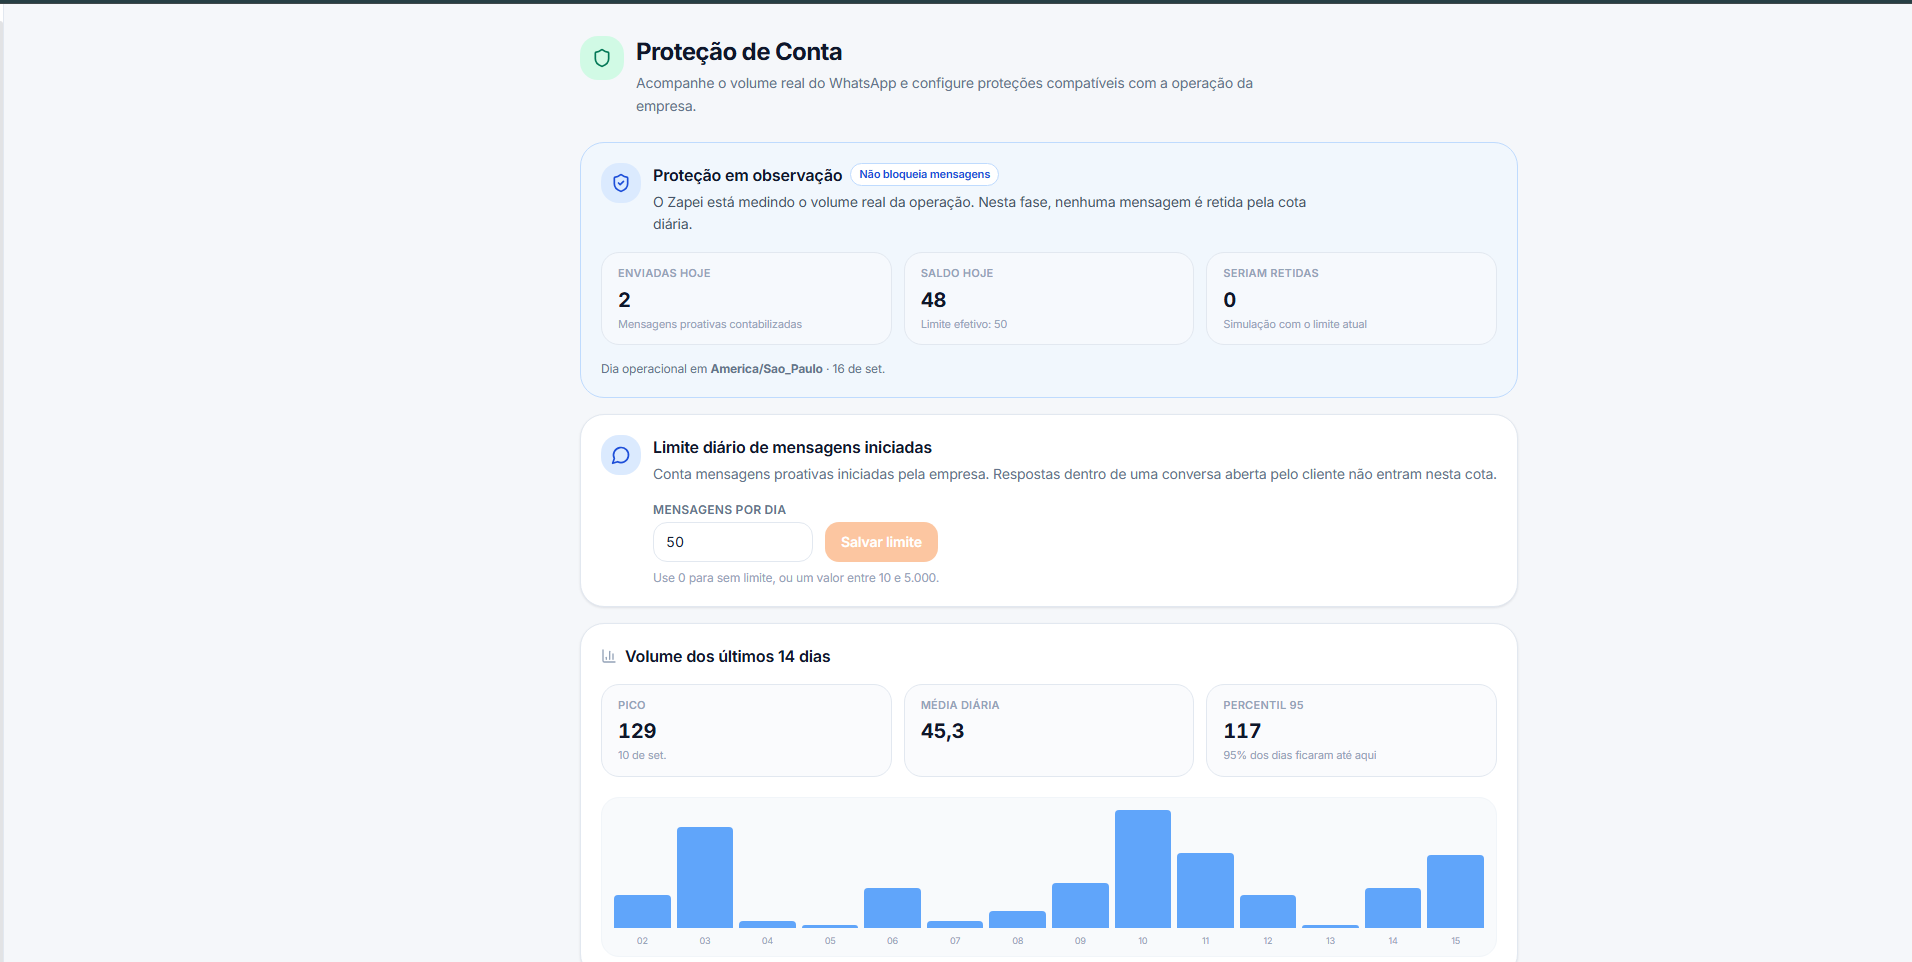Click the Salvar limite button

point(881,542)
